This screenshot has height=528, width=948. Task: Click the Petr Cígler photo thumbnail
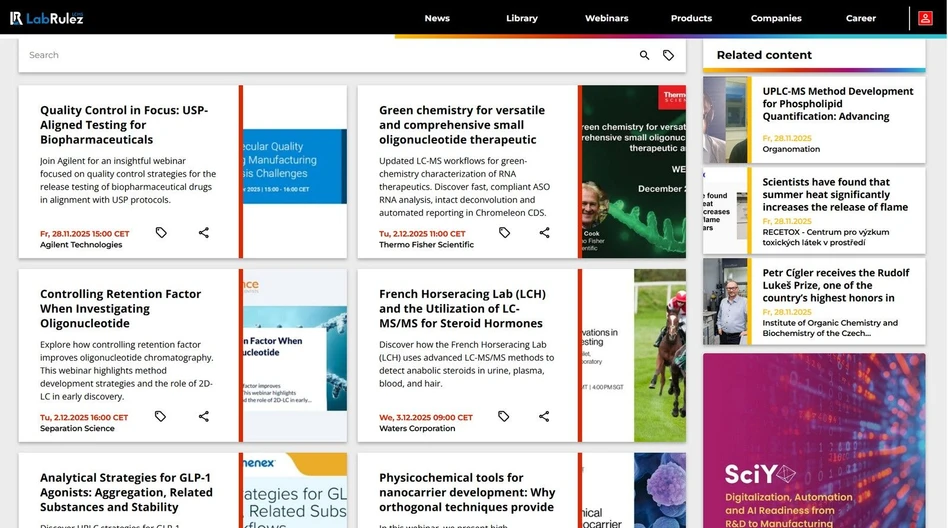click(x=725, y=301)
